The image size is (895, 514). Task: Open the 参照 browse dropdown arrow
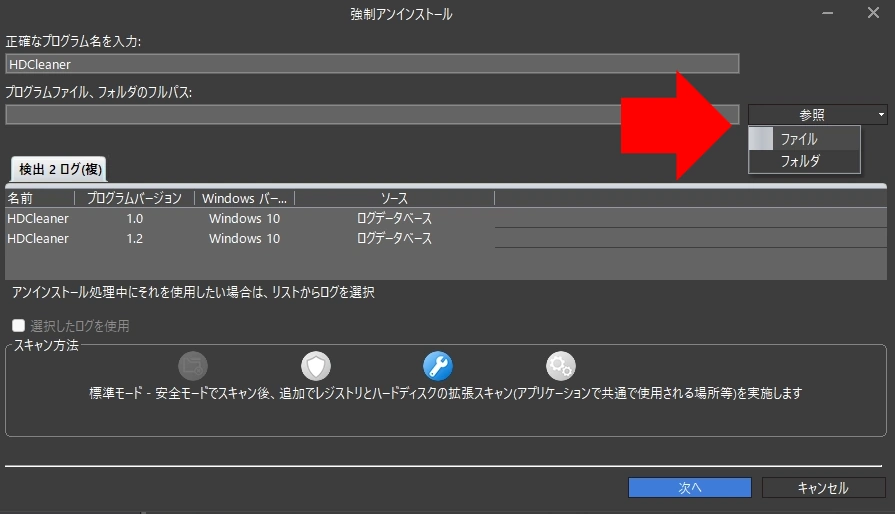881,115
